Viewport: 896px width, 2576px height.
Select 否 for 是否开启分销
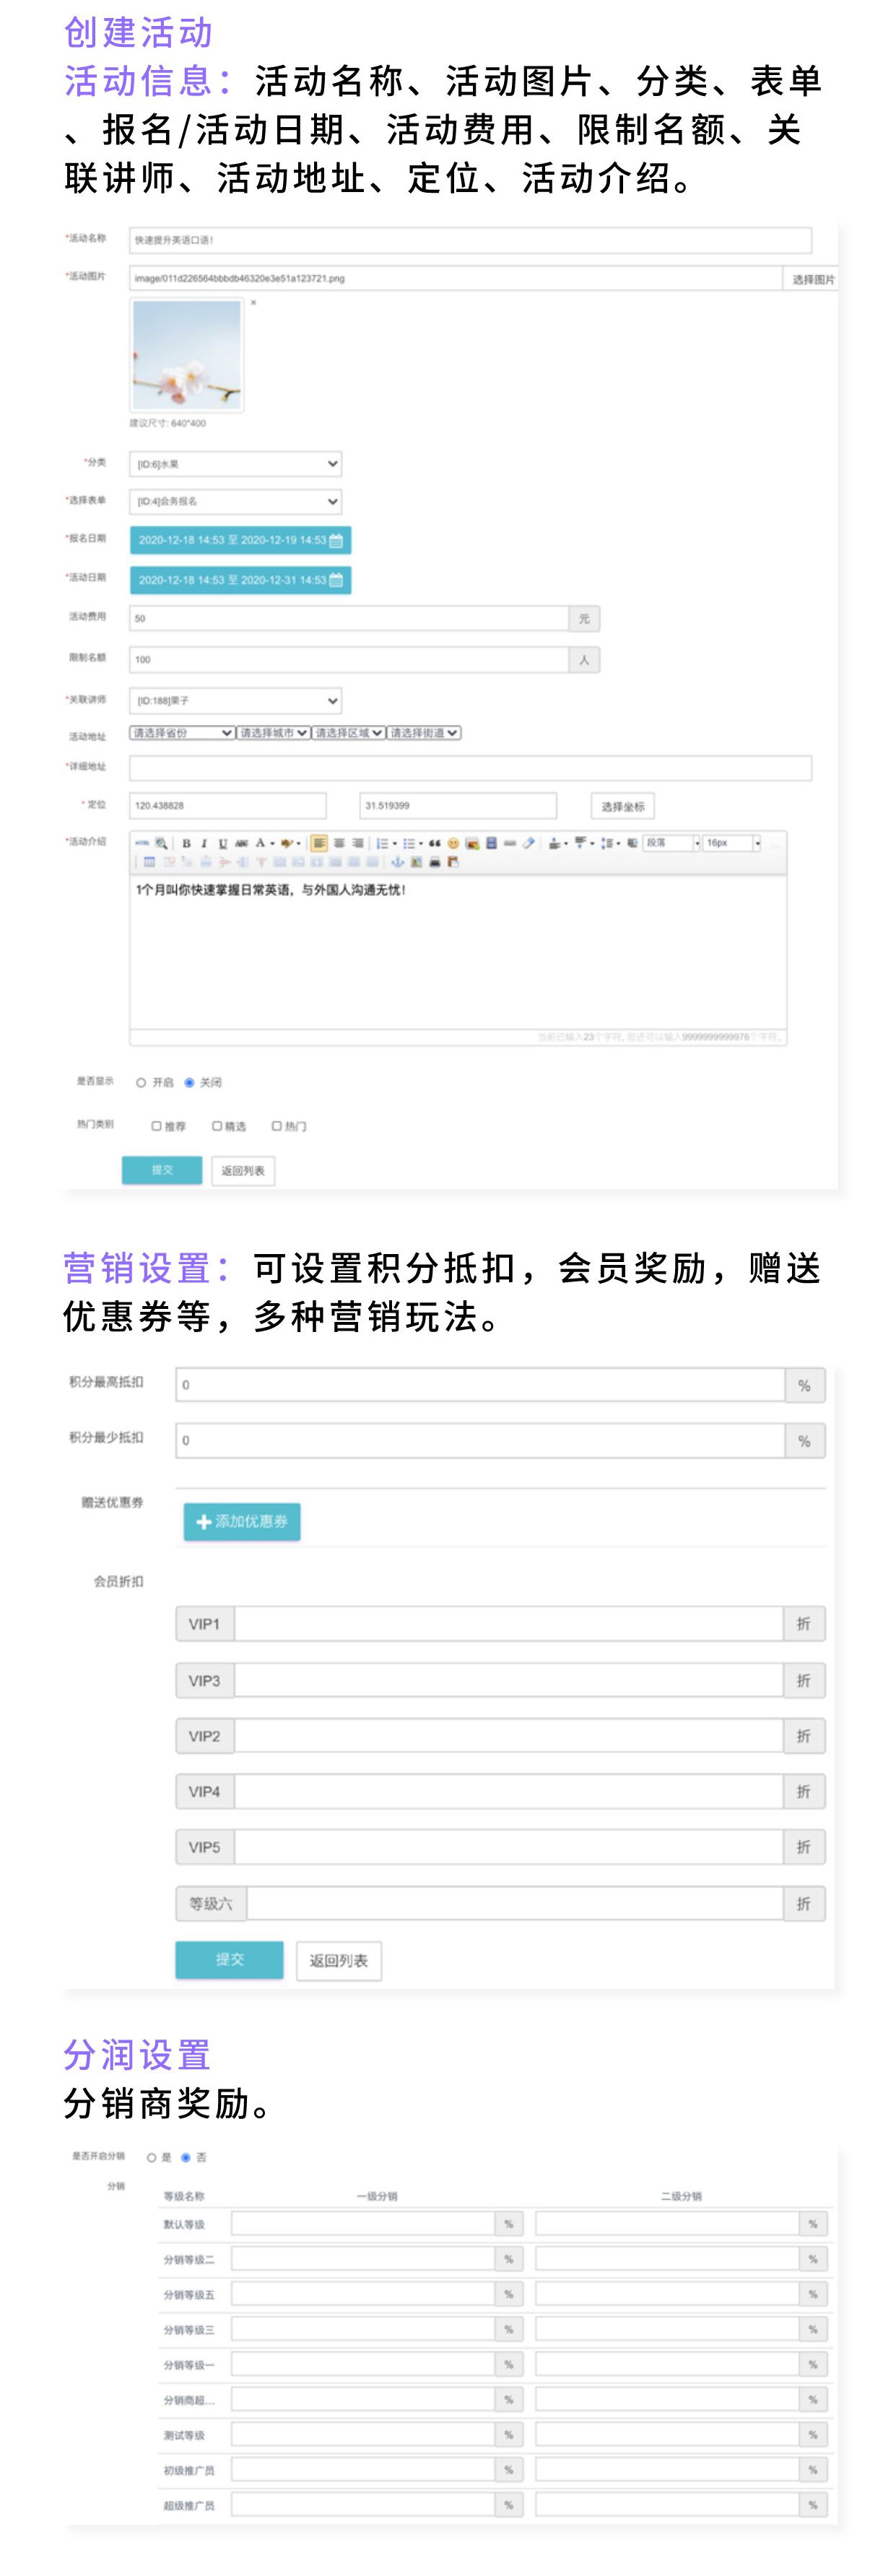(186, 2158)
